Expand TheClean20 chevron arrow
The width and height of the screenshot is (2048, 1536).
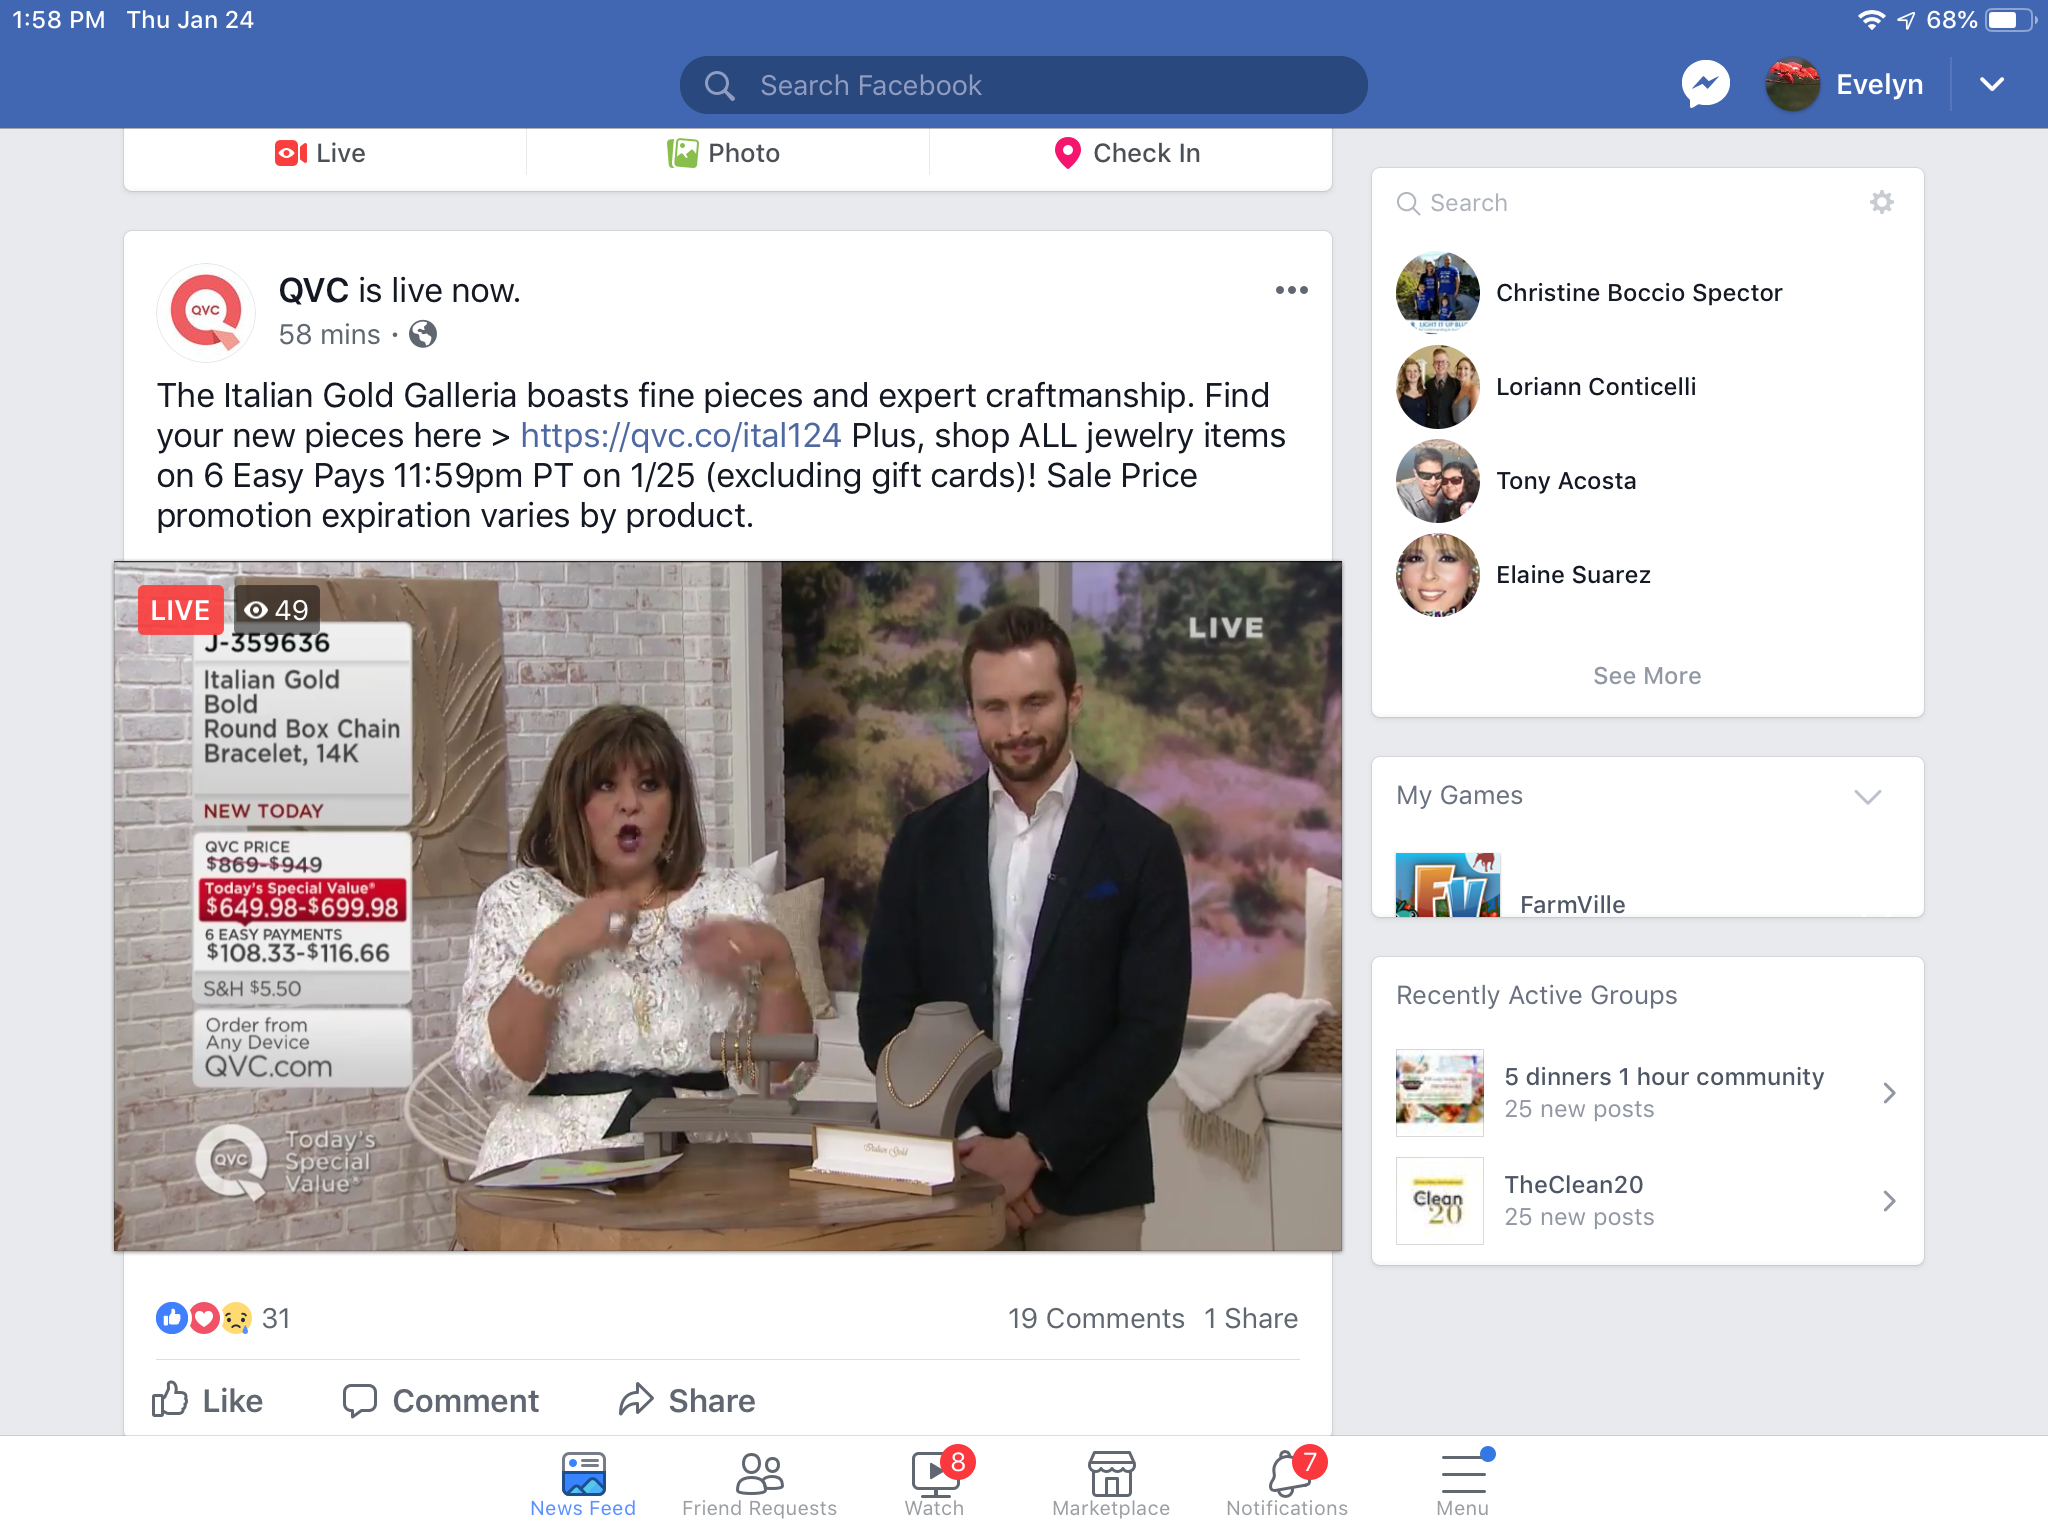point(1888,1200)
